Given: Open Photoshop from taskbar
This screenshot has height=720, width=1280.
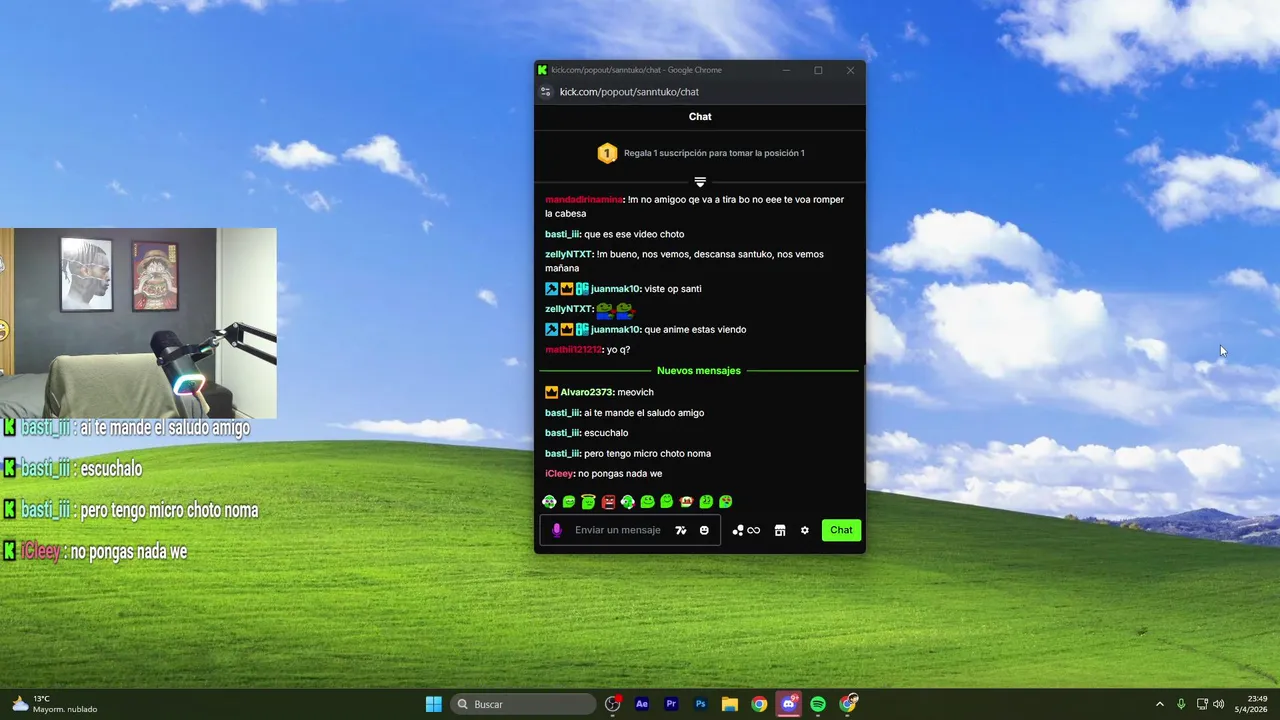Looking at the screenshot, I should 701,704.
